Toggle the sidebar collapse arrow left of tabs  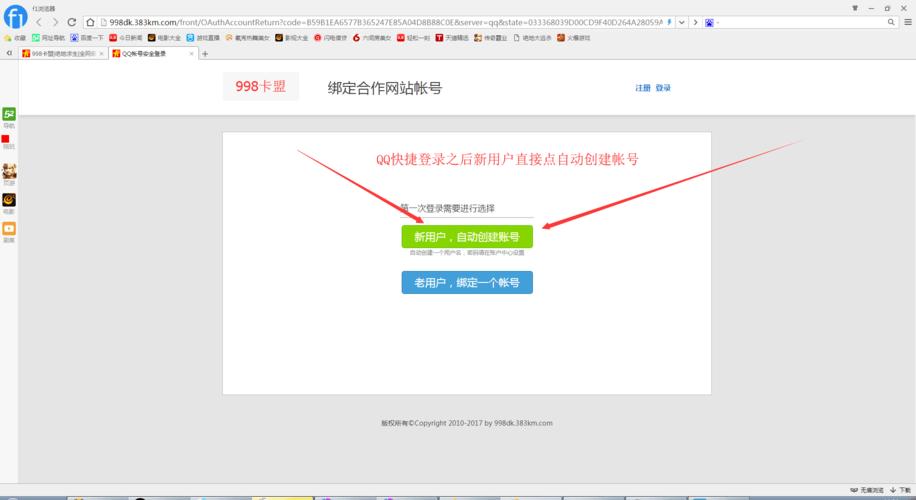click(9, 53)
